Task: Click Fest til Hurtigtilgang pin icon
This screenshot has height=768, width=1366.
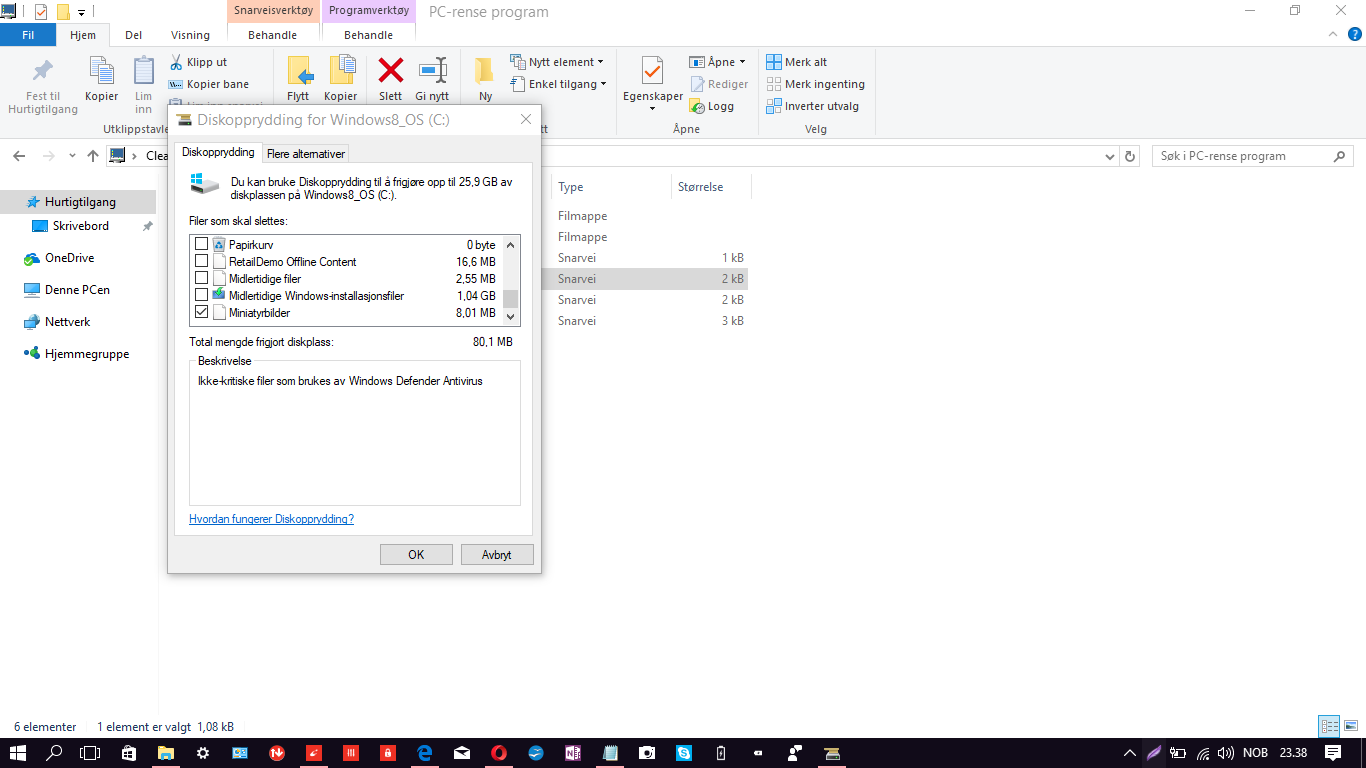Action: coord(42,71)
